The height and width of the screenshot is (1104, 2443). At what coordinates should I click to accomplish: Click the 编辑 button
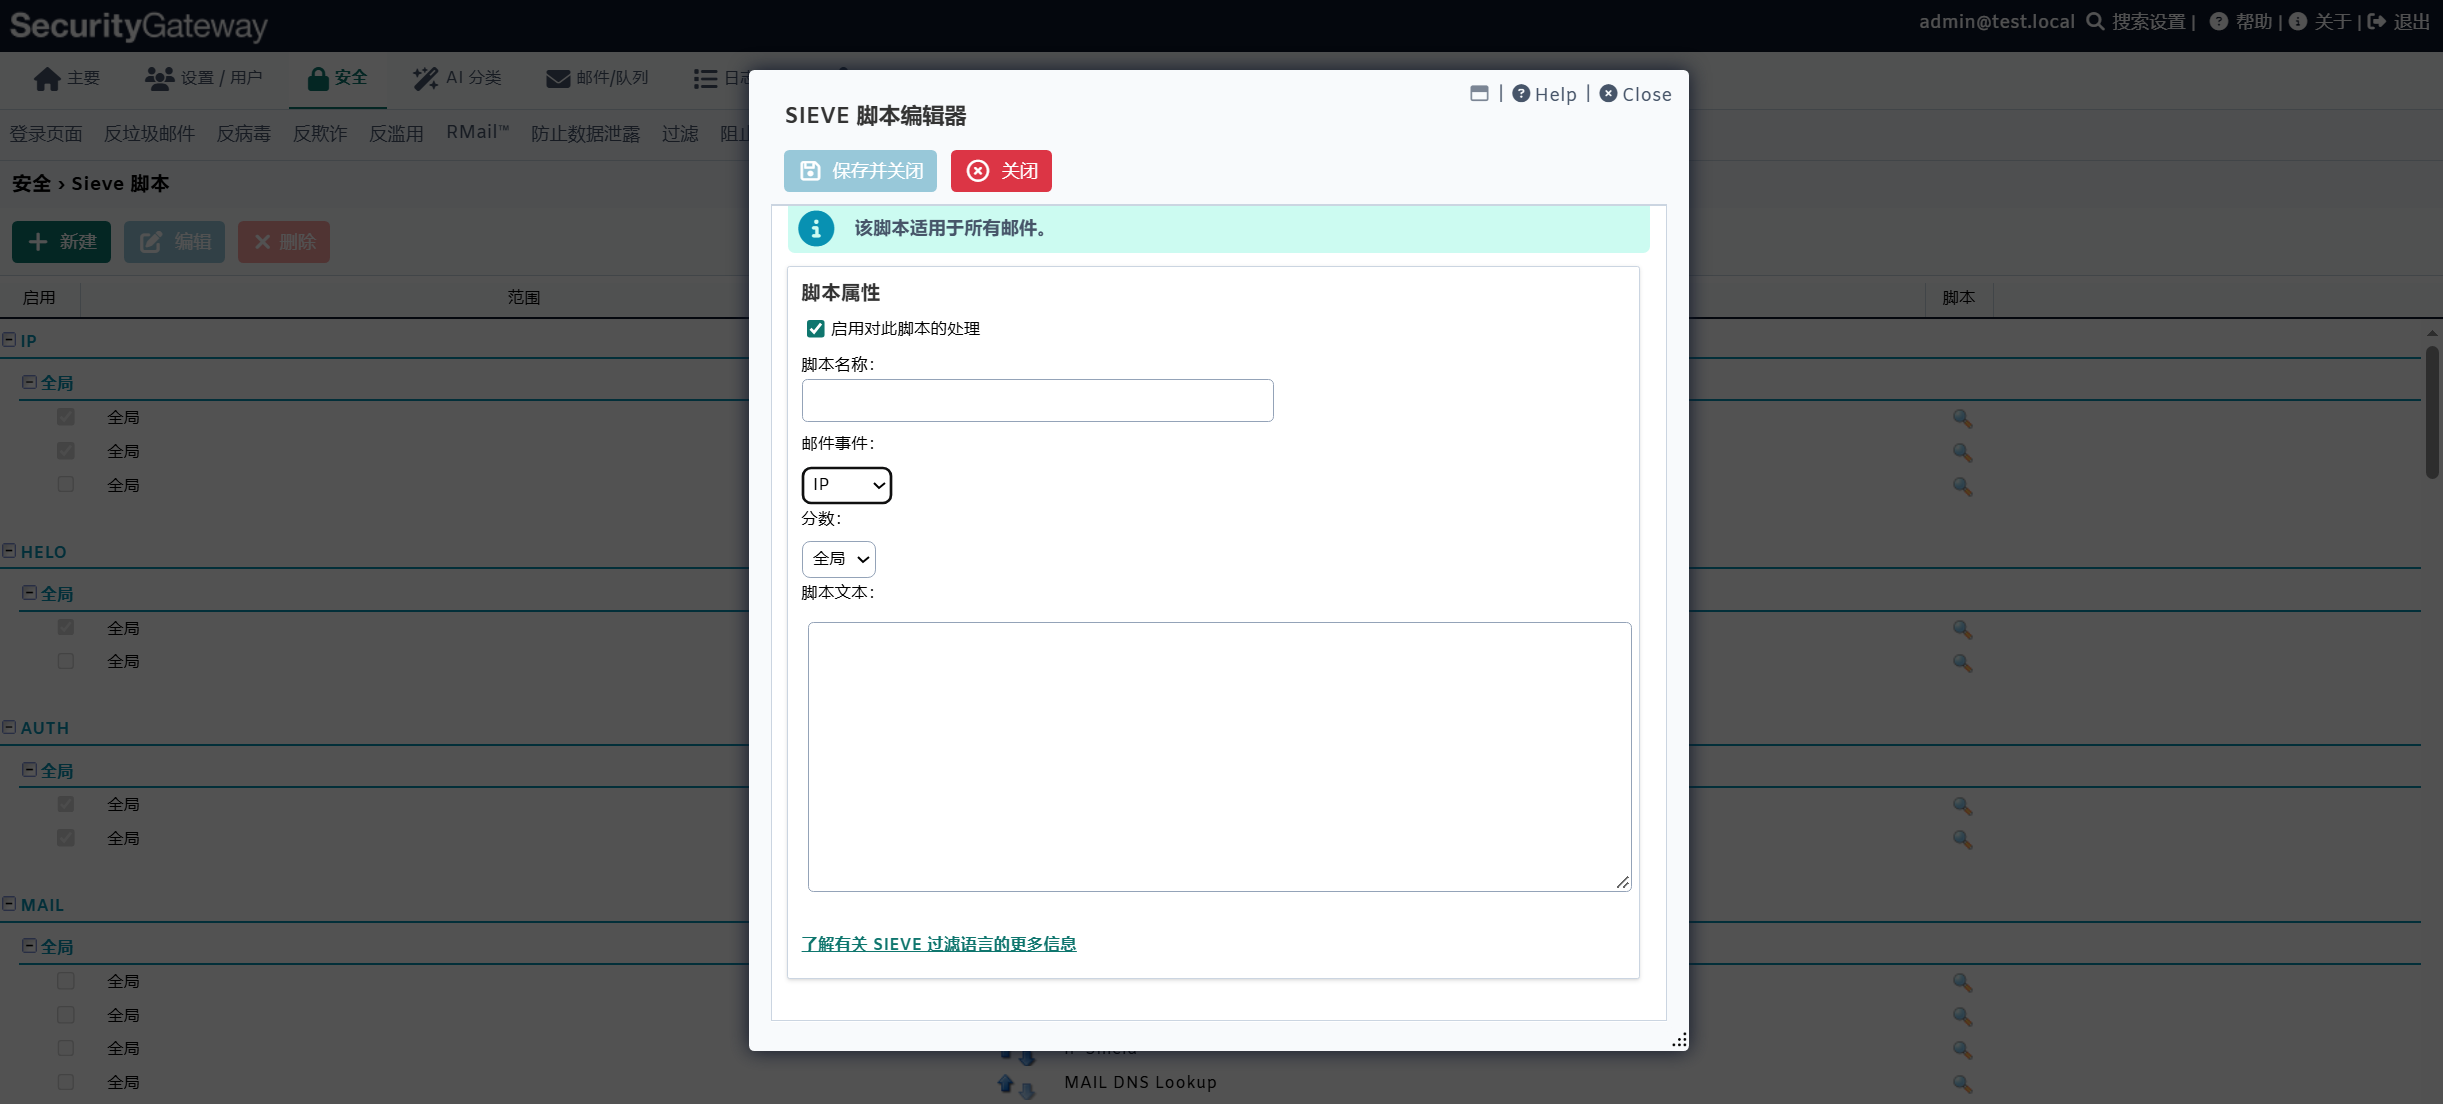coord(174,242)
